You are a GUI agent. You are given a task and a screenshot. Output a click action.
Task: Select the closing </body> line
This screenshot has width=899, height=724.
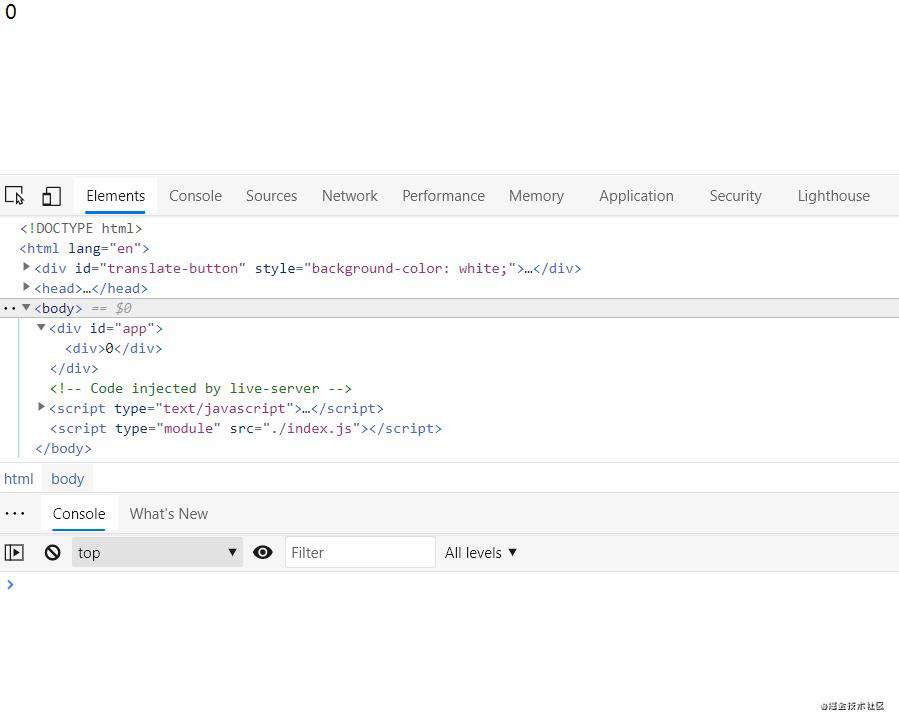63,448
